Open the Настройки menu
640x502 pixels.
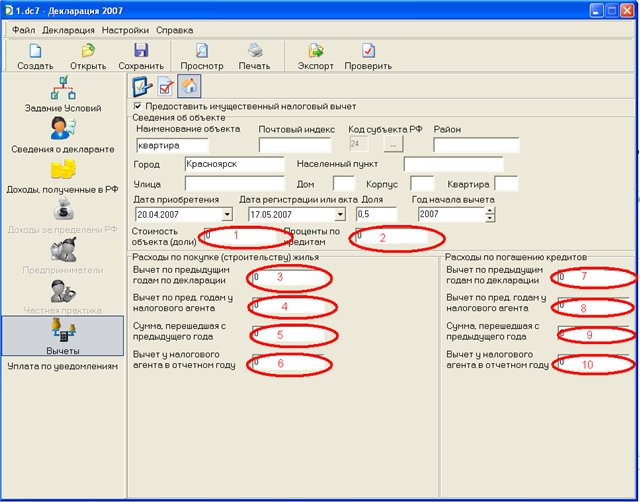125,30
